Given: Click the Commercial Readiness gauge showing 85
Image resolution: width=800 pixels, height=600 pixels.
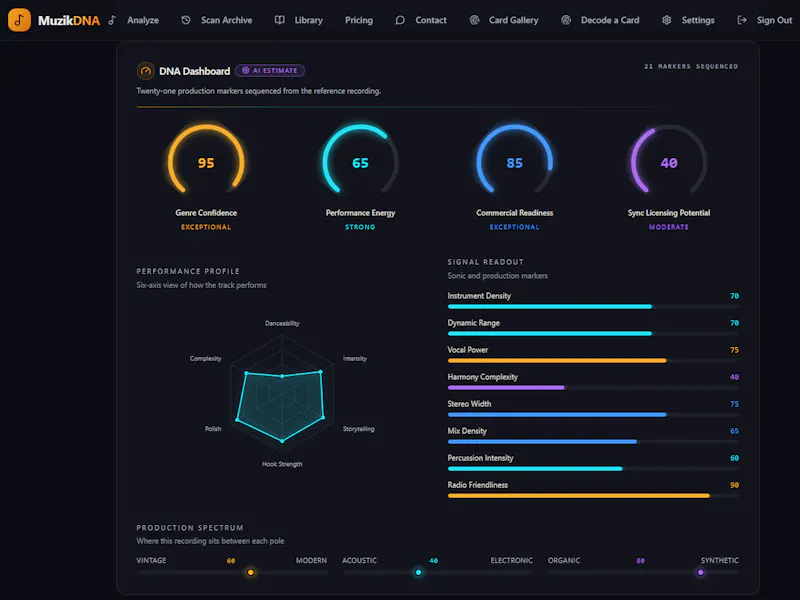Looking at the screenshot, I should [x=514, y=161].
